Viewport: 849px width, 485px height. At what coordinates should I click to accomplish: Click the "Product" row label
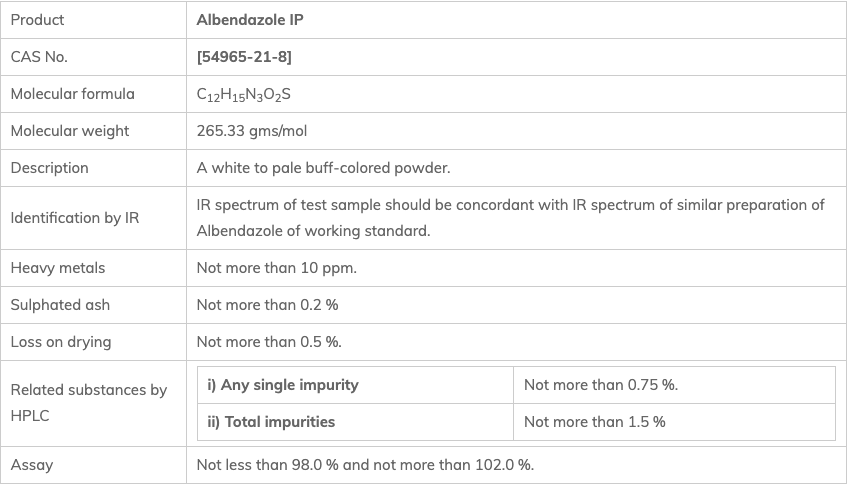pyautogui.click(x=37, y=20)
